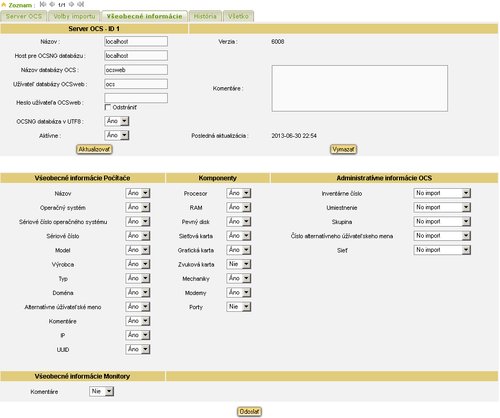The image size is (500, 418).
Task: Open the História tab
Action: (x=205, y=16)
